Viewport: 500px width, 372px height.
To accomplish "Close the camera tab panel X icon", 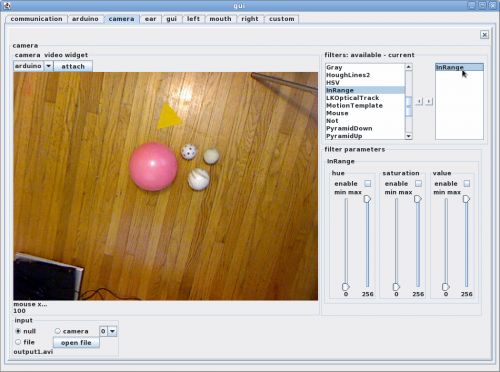I will tap(484, 35).
